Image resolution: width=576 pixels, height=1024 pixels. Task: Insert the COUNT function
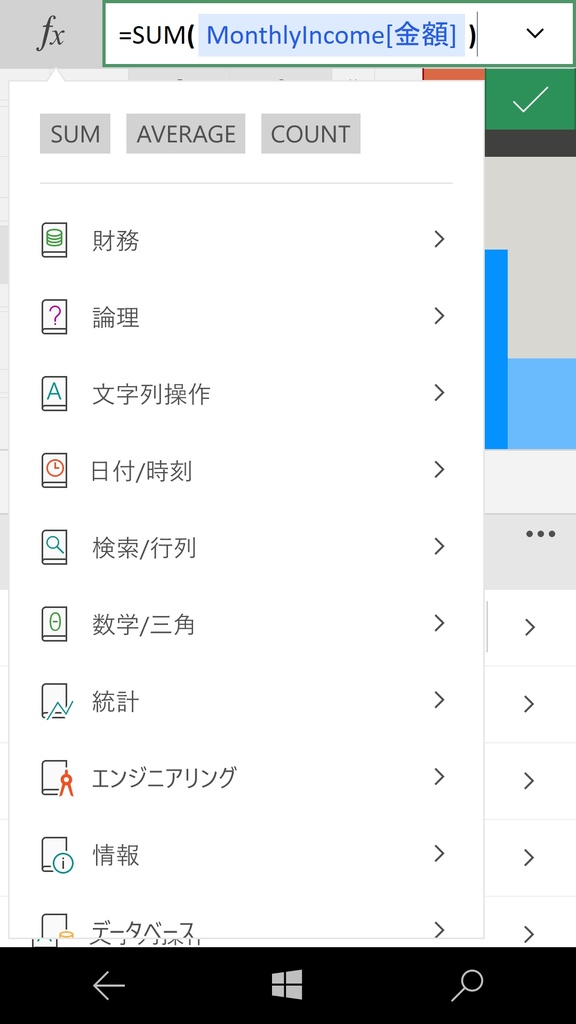point(311,134)
